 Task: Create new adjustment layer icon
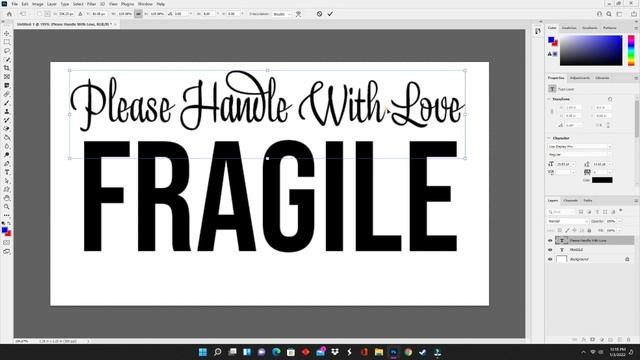point(602,340)
